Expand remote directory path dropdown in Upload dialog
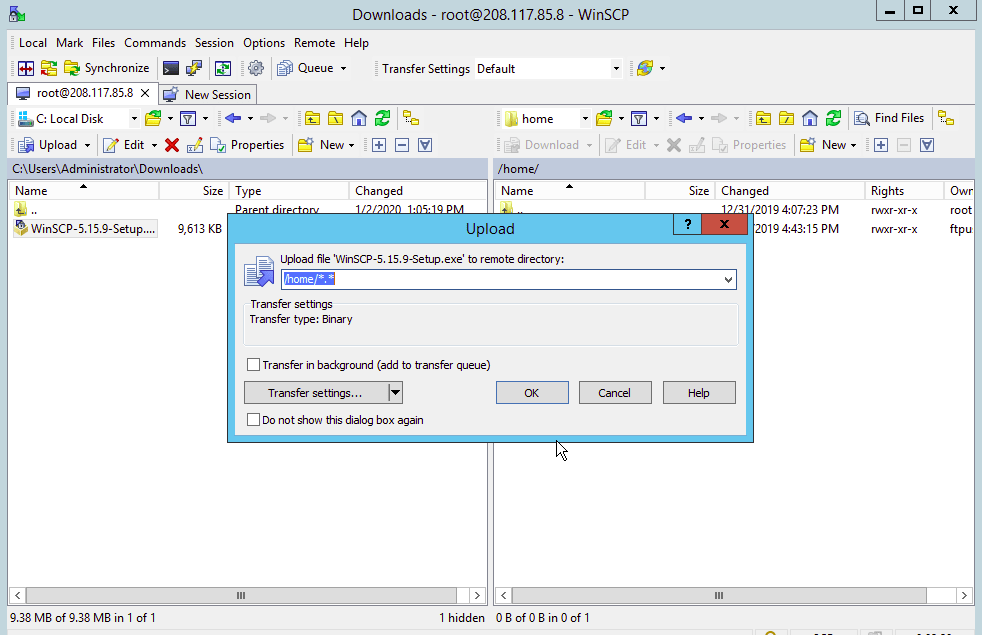The width and height of the screenshot is (982, 635). point(728,279)
